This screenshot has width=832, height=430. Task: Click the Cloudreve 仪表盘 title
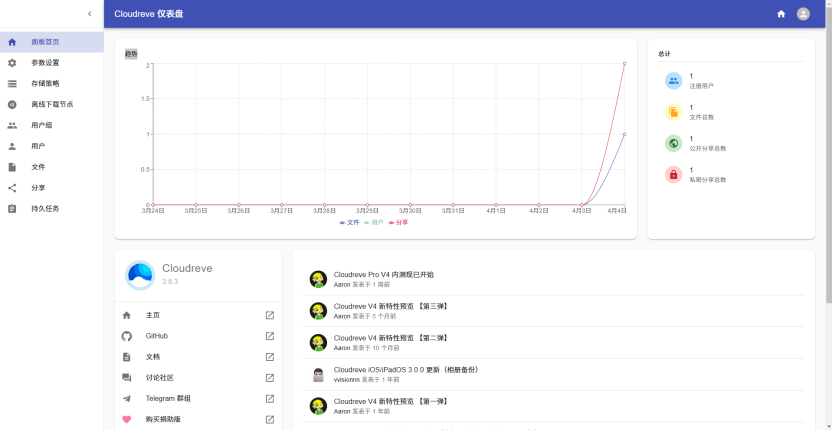(149, 14)
